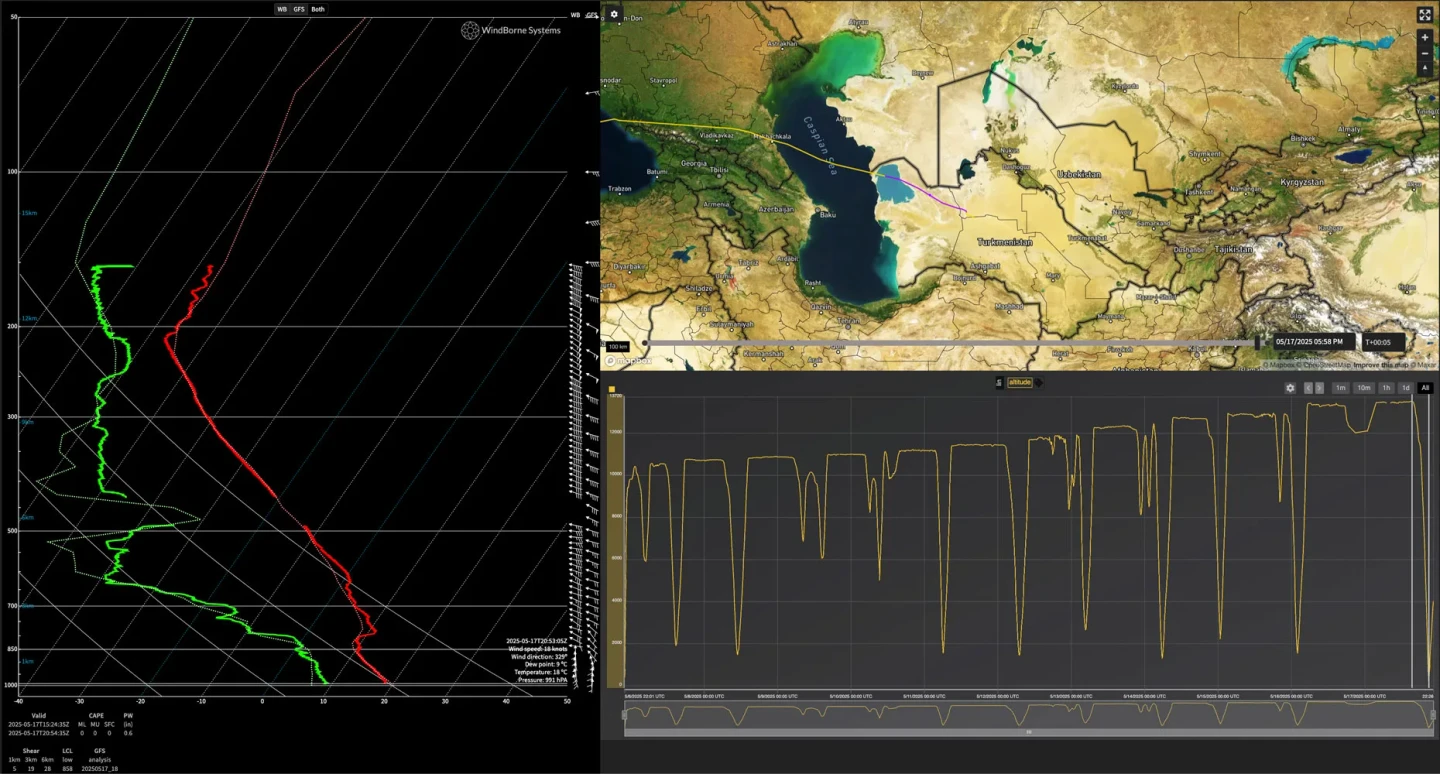
Task: Set chart range to 1d
Action: tap(1405, 388)
